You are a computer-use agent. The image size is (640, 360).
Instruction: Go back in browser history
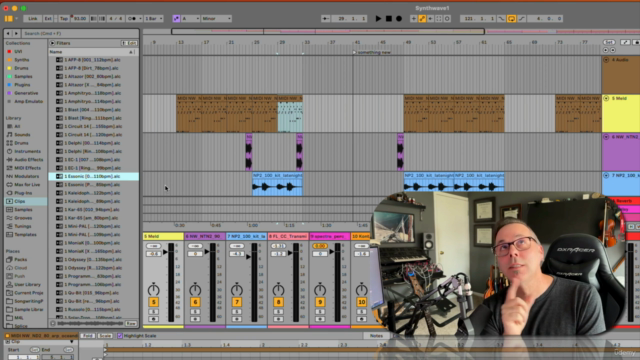pos(8,33)
